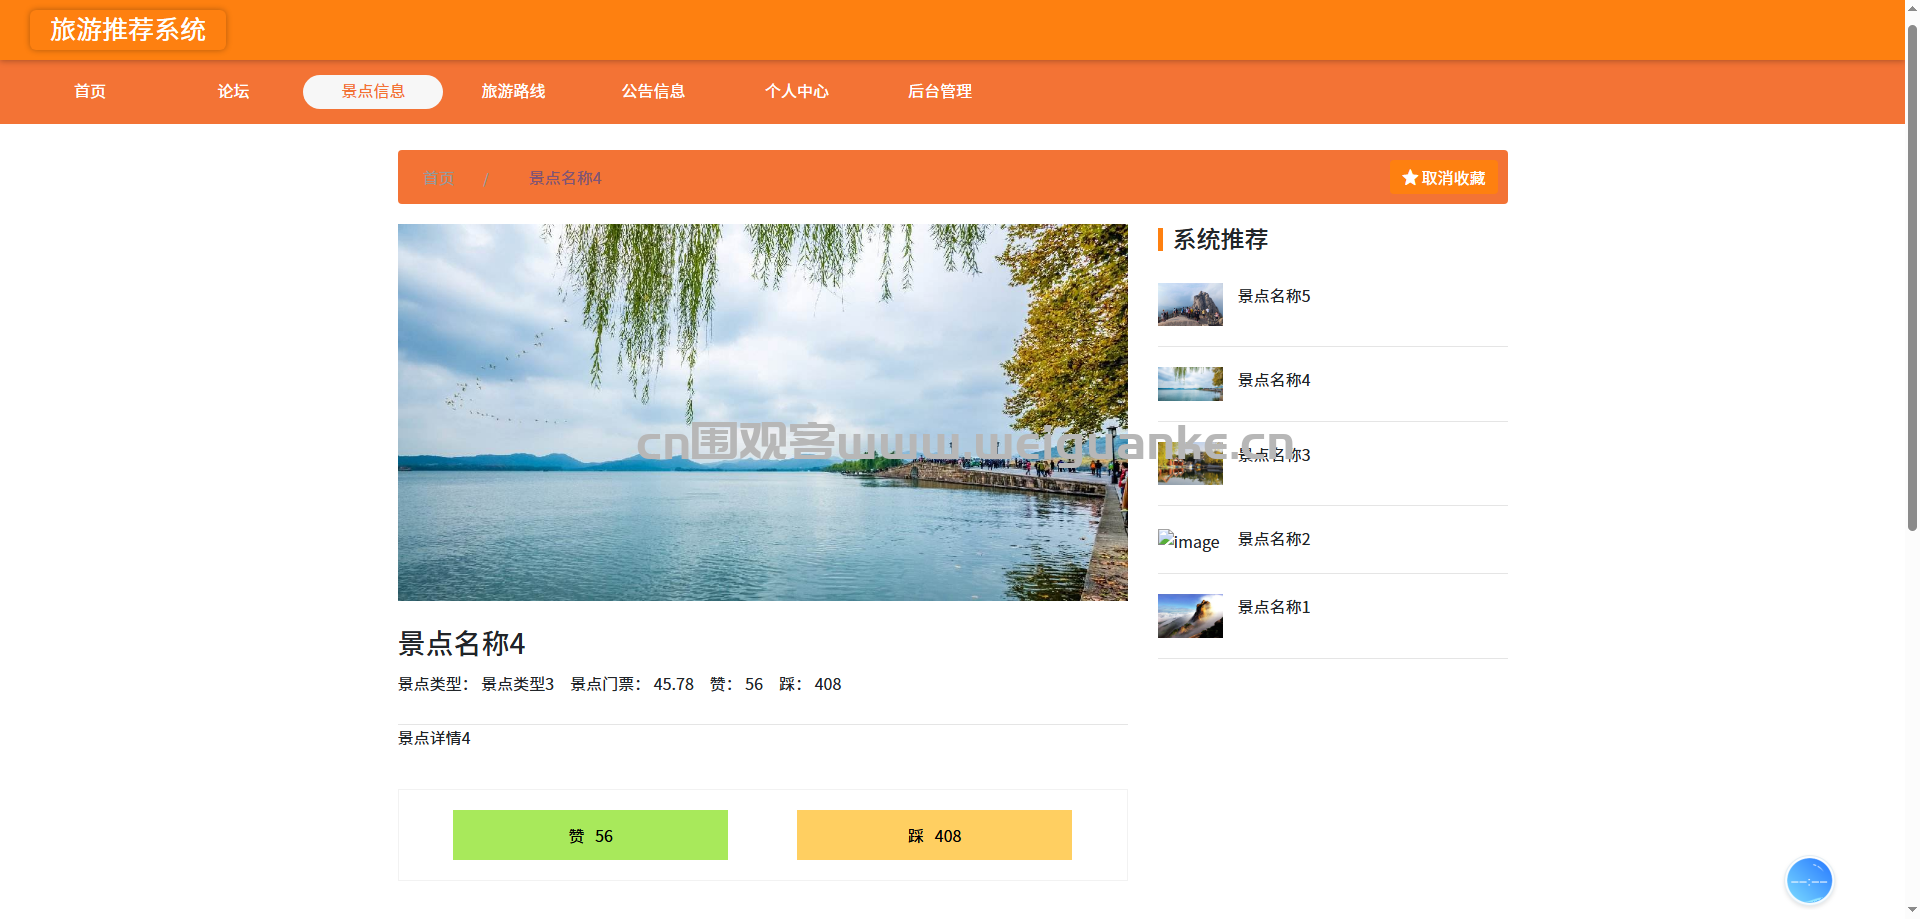Click the broken image beside 景点名称2
Viewport: 1920px width, 919px height.
[1189, 541]
